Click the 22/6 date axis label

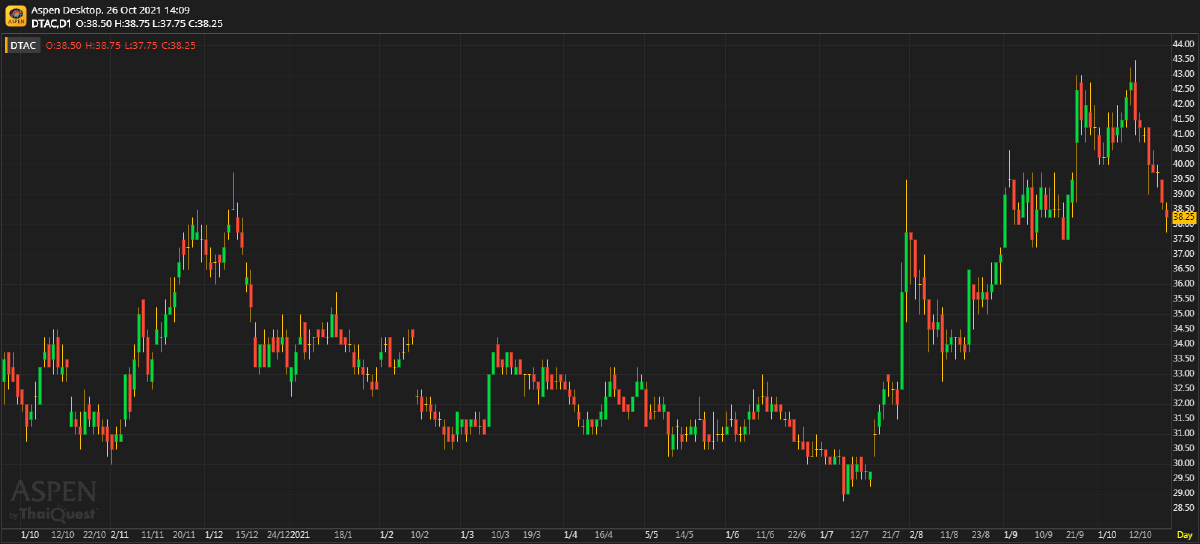[797, 536]
